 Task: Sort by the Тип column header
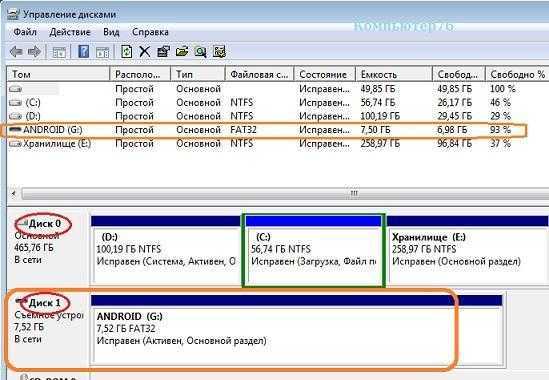pos(198,74)
